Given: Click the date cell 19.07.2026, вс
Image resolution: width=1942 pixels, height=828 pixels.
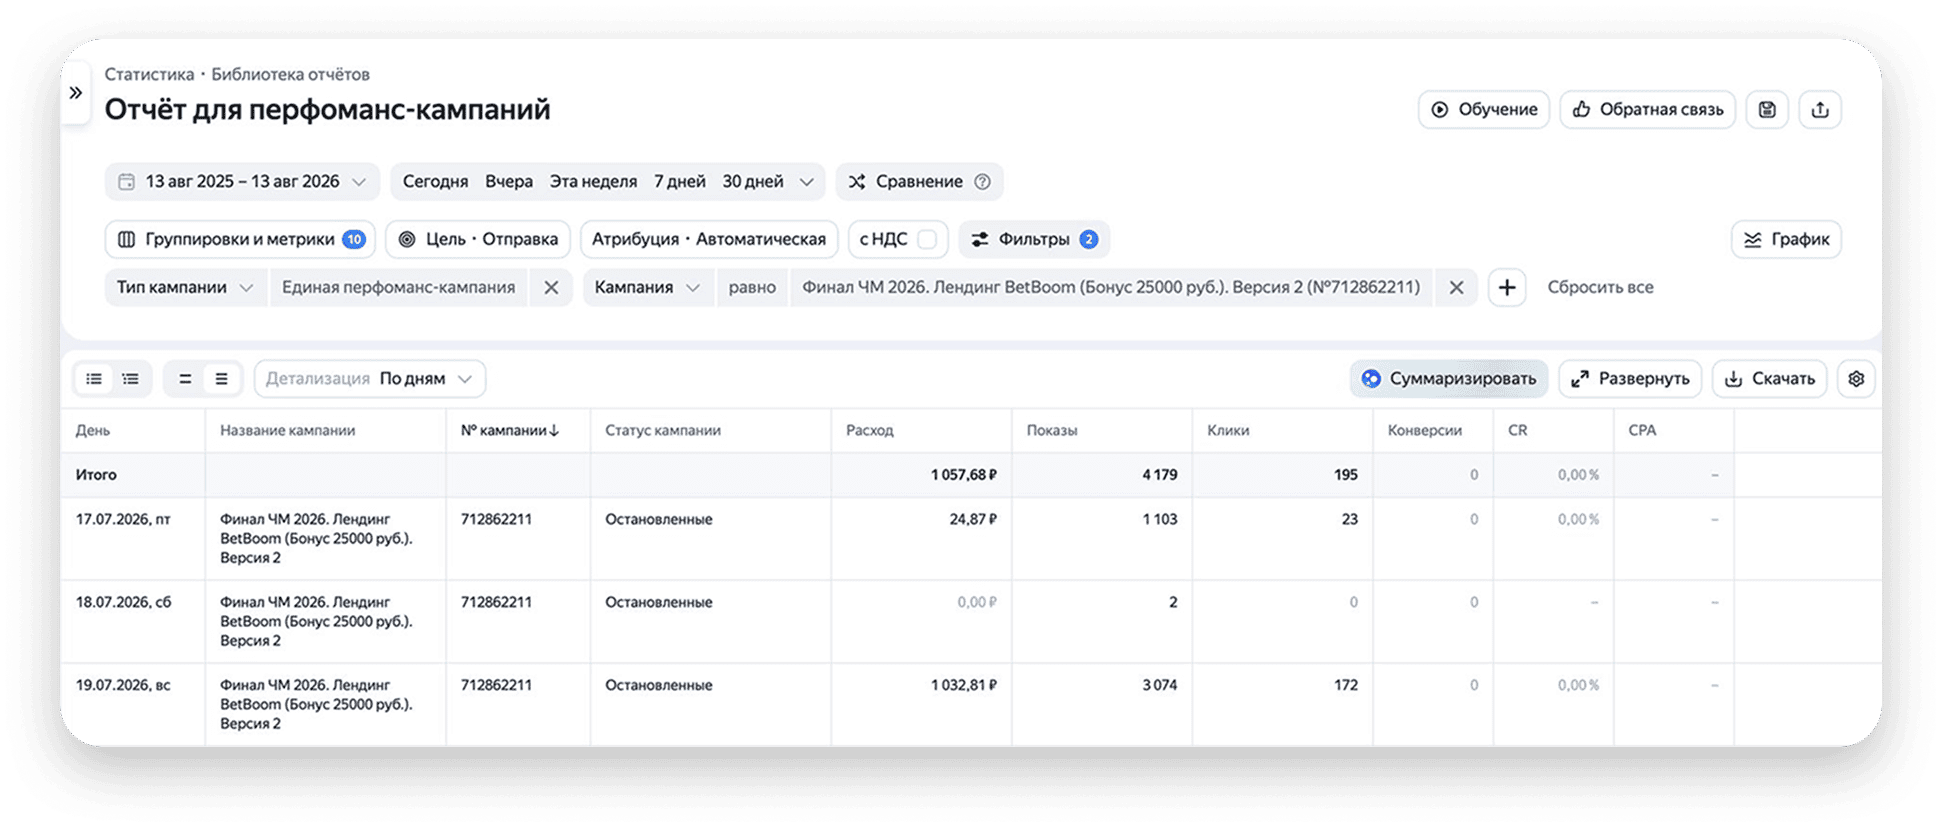Looking at the screenshot, I should (x=123, y=686).
